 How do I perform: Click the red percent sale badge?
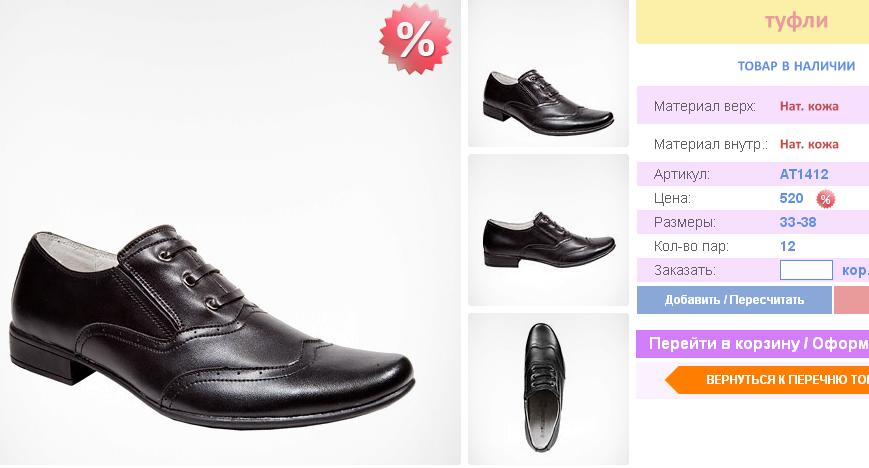[414, 39]
